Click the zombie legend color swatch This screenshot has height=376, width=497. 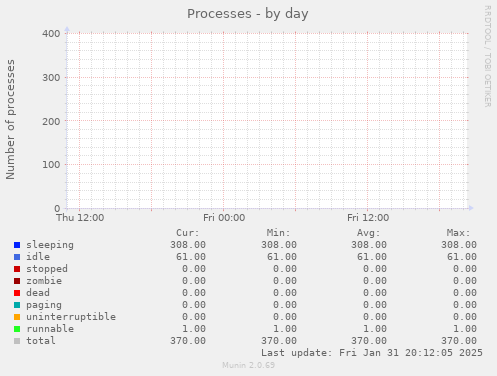click(17, 281)
